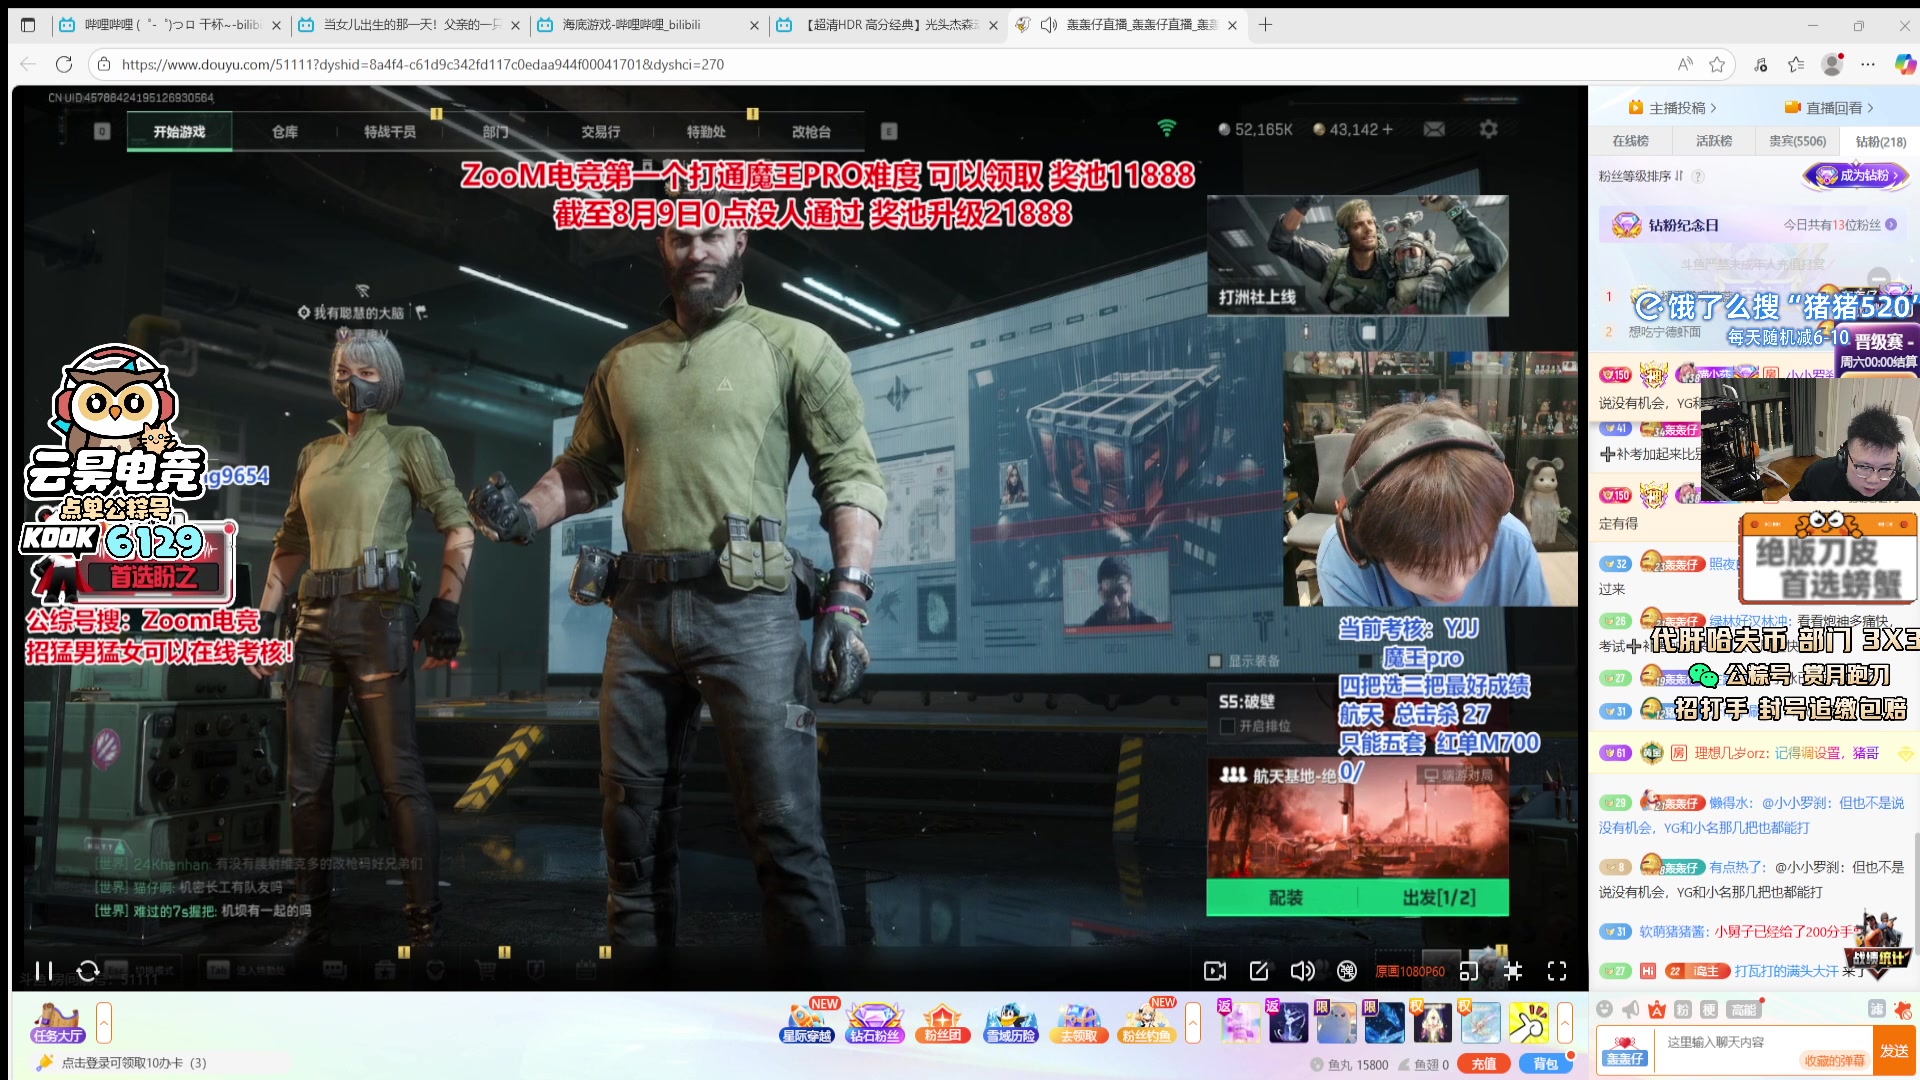The height and width of the screenshot is (1080, 1920).
Task: Select the yellow clapping hands gift
Action: tap(1528, 1023)
